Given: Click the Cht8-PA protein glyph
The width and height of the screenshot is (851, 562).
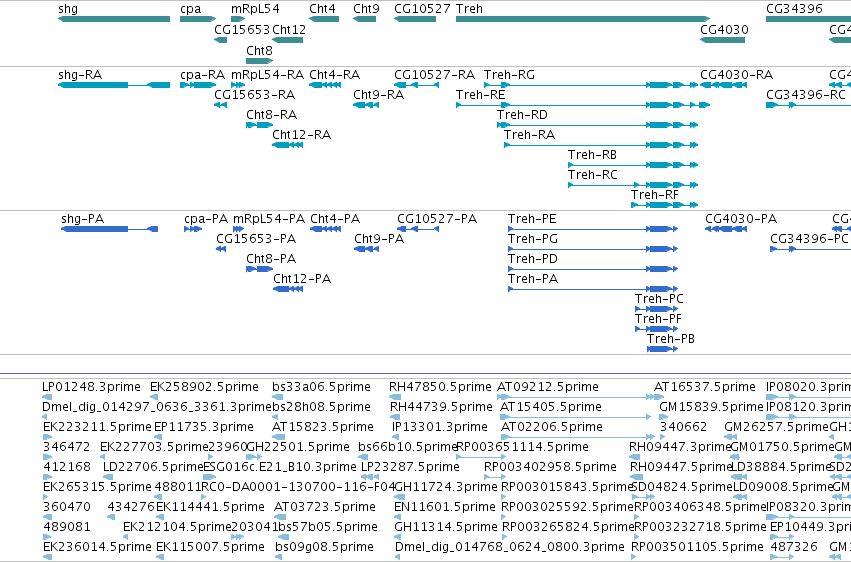Looking at the screenshot, I should pyautogui.click(x=259, y=269).
